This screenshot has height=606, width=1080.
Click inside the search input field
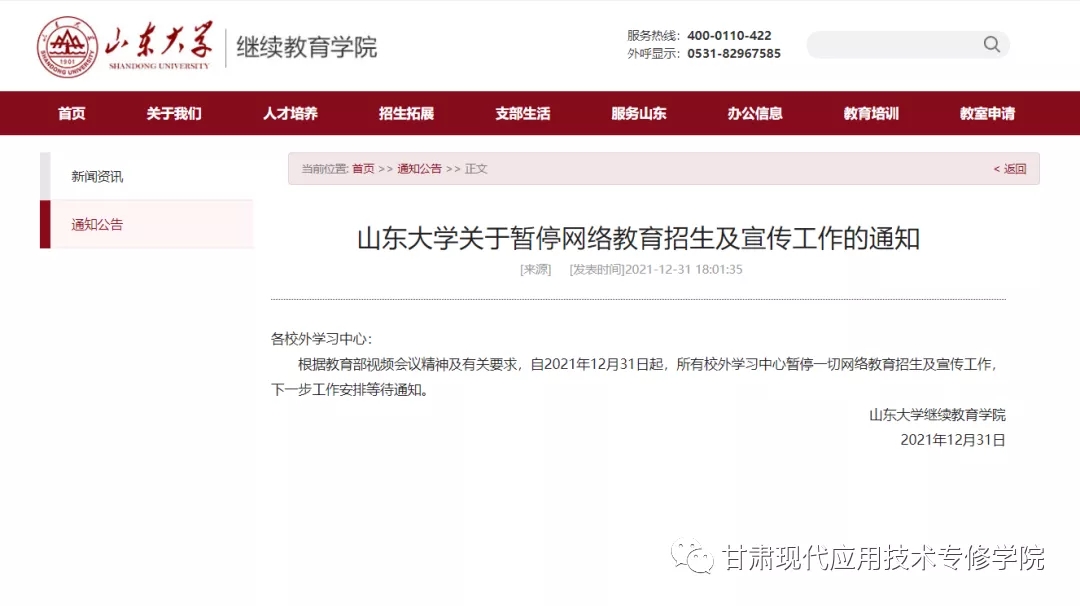click(895, 45)
